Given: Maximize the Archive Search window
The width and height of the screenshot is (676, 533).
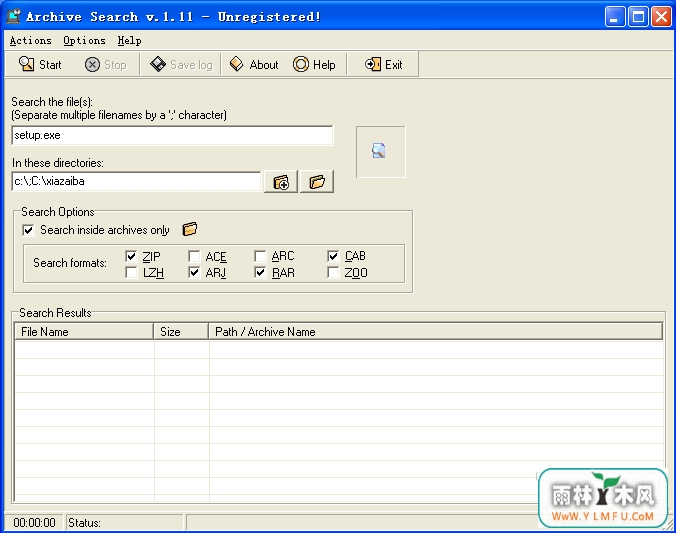Looking at the screenshot, I should (638, 17).
